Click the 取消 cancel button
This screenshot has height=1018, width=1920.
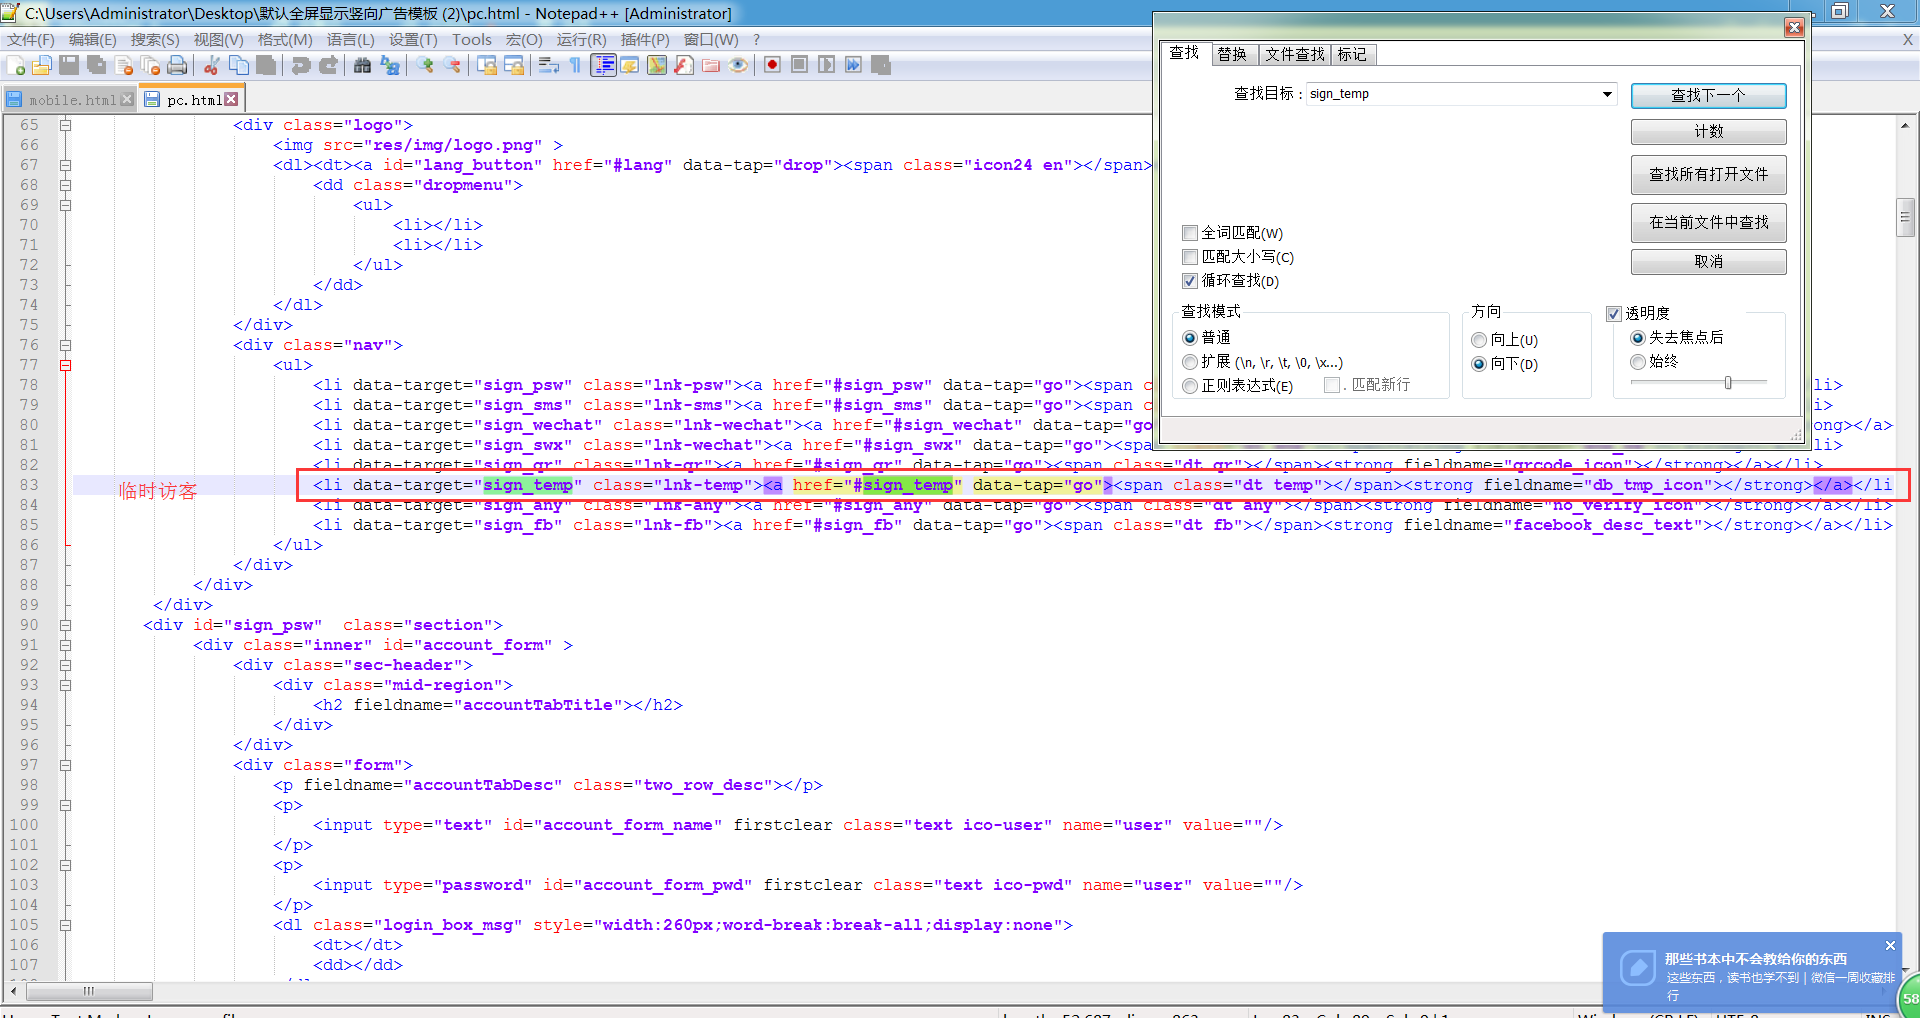(1708, 261)
